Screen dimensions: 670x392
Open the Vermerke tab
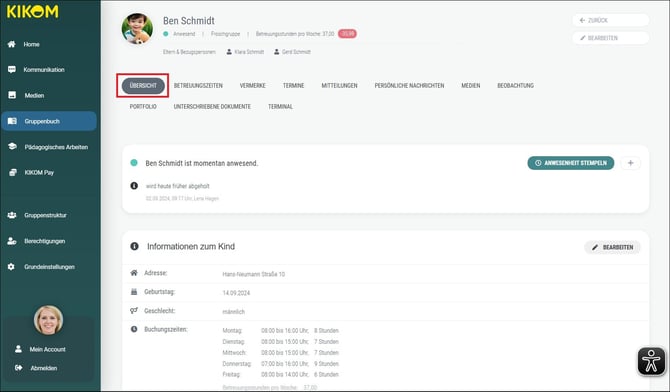(253, 85)
